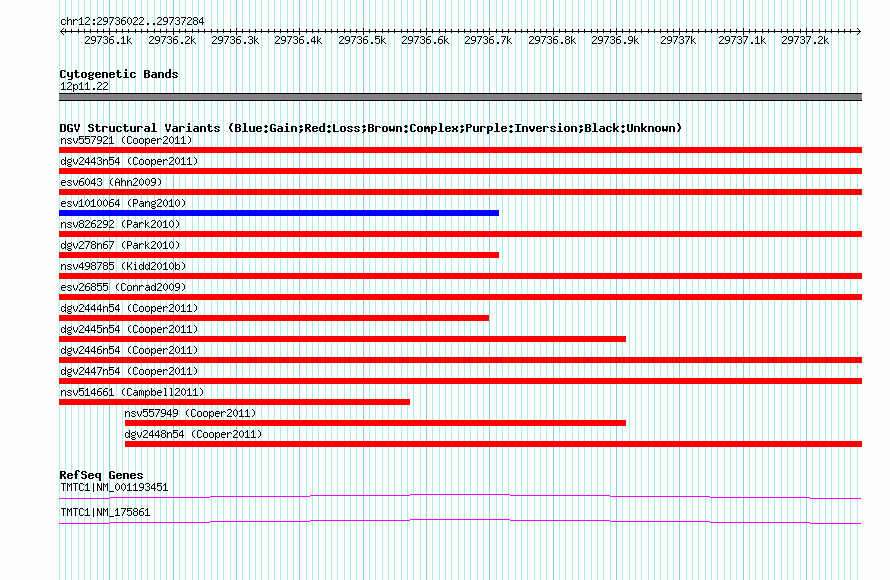This screenshot has height=580, width=890.
Task: Click the dgv2448n54 (Cooper2011) label
Action: (194, 434)
